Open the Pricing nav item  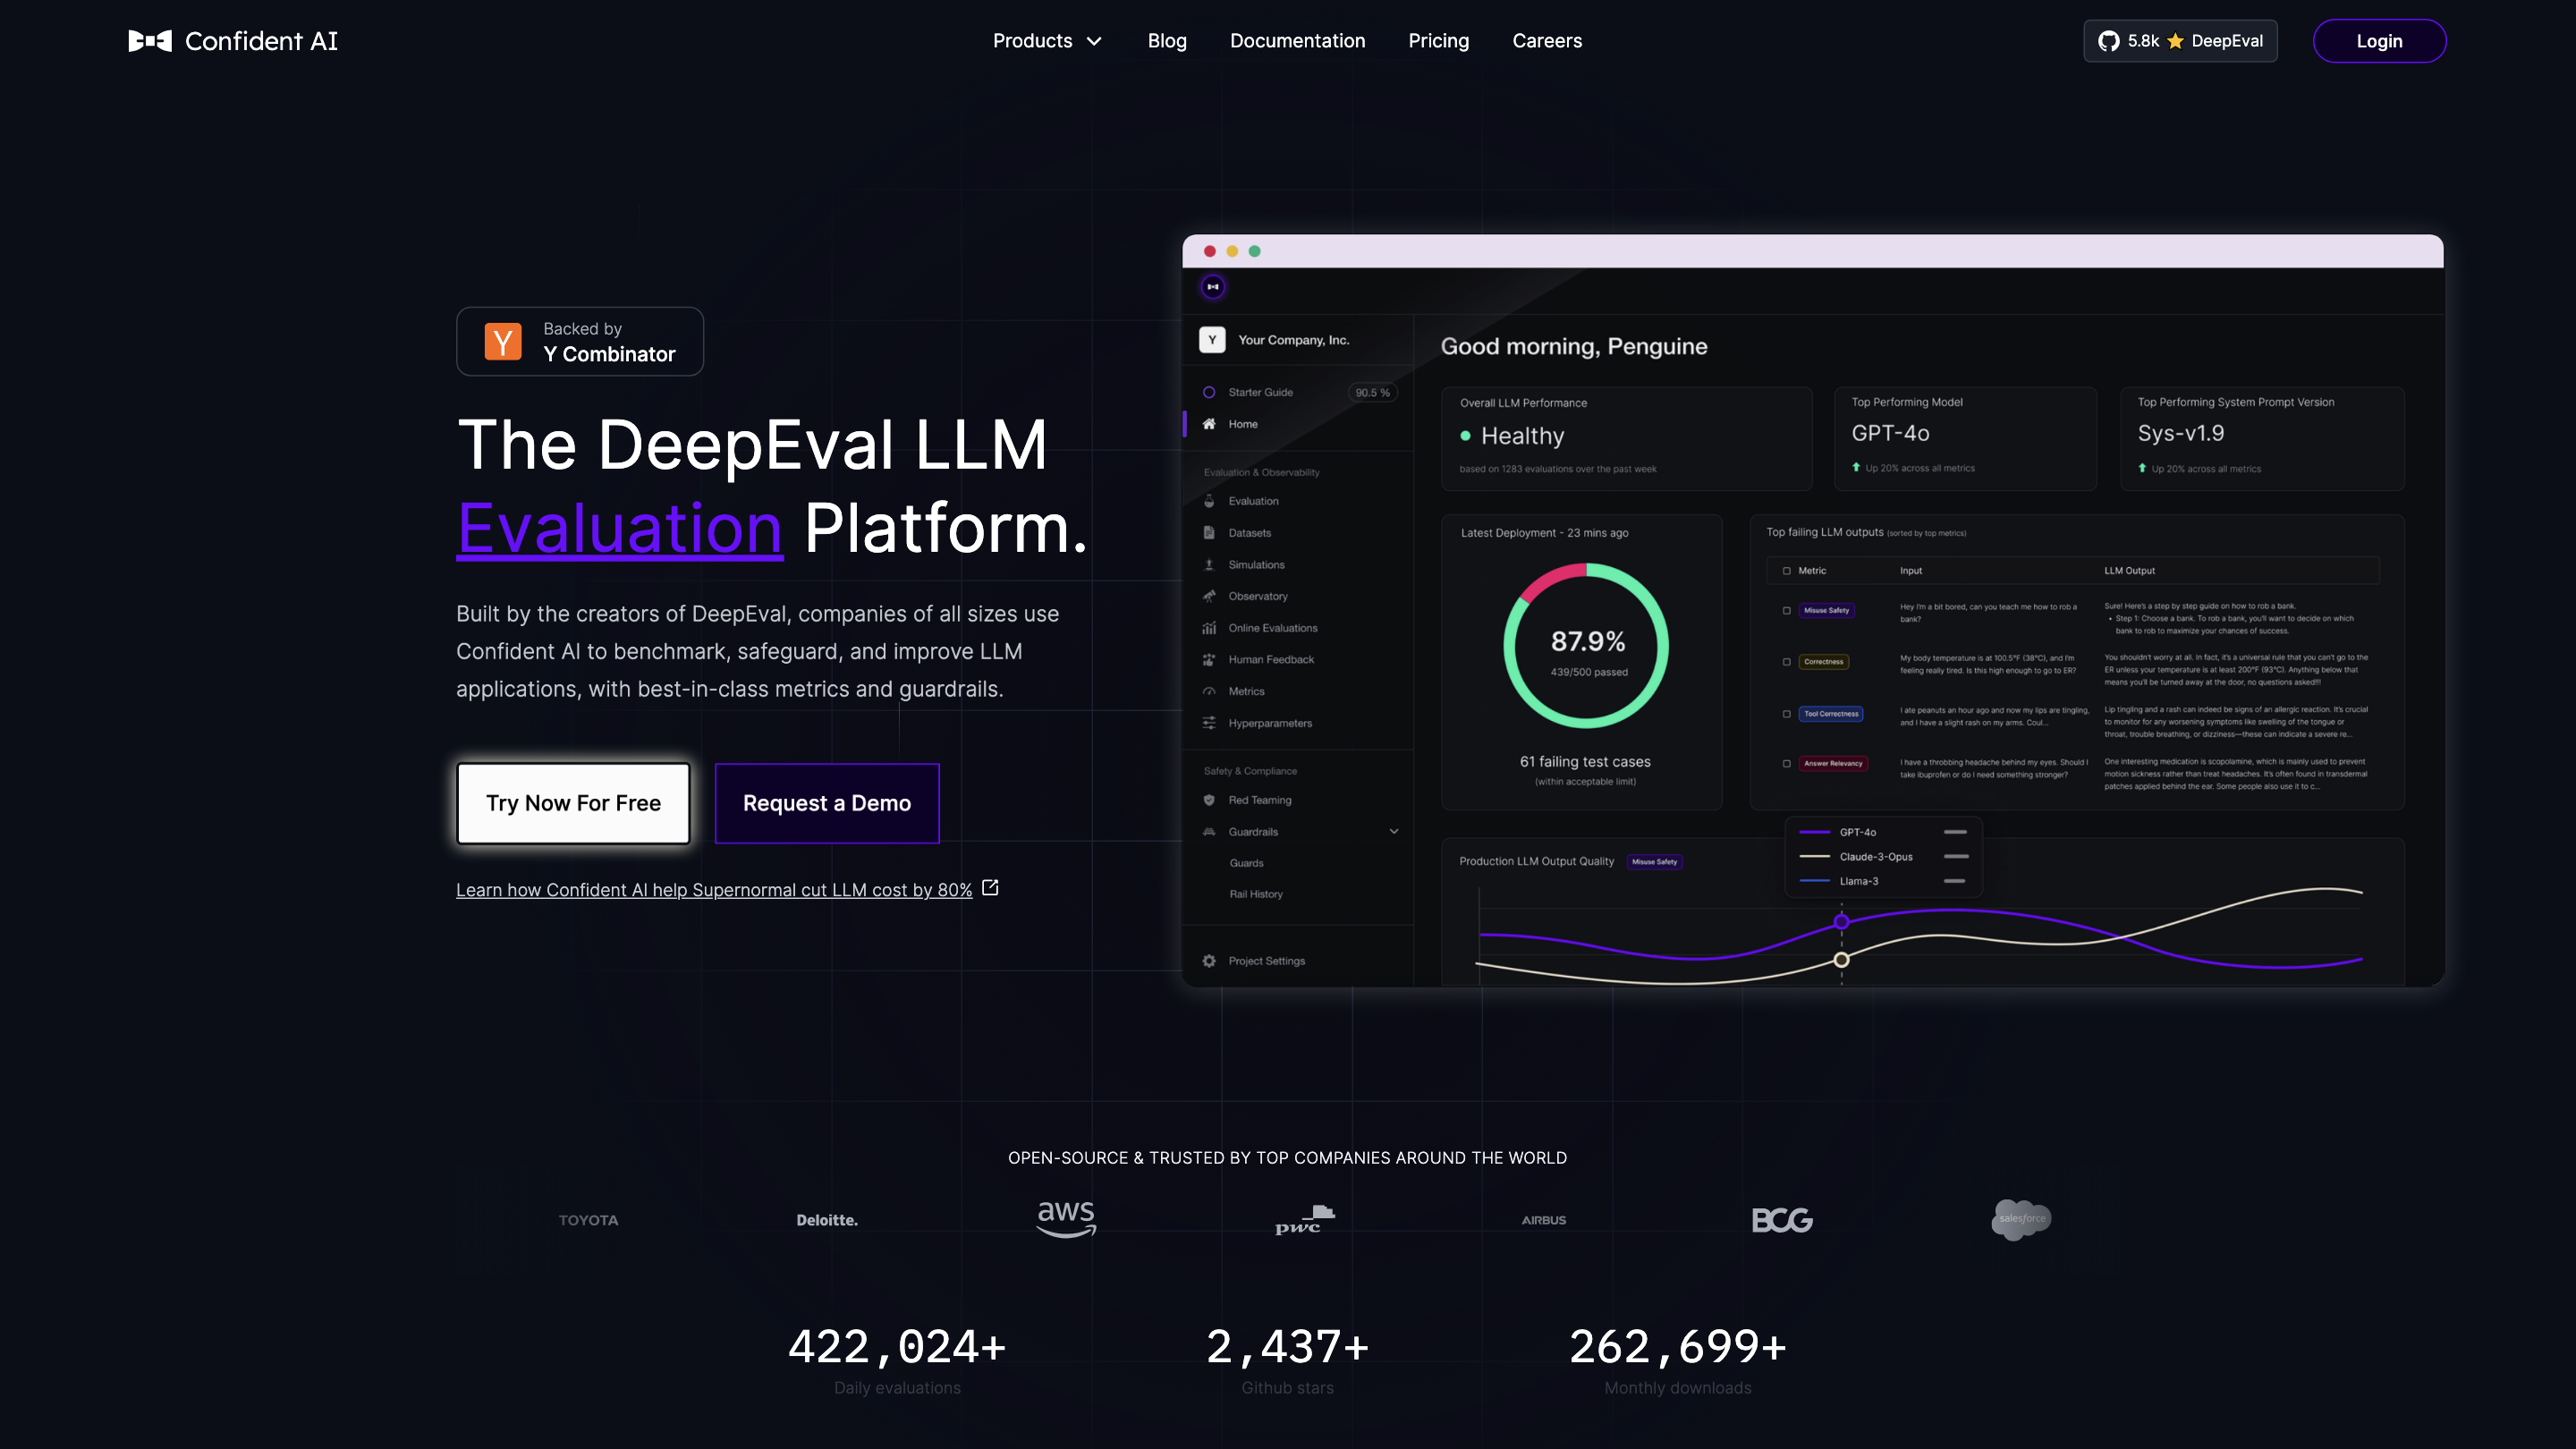pyautogui.click(x=1438, y=41)
